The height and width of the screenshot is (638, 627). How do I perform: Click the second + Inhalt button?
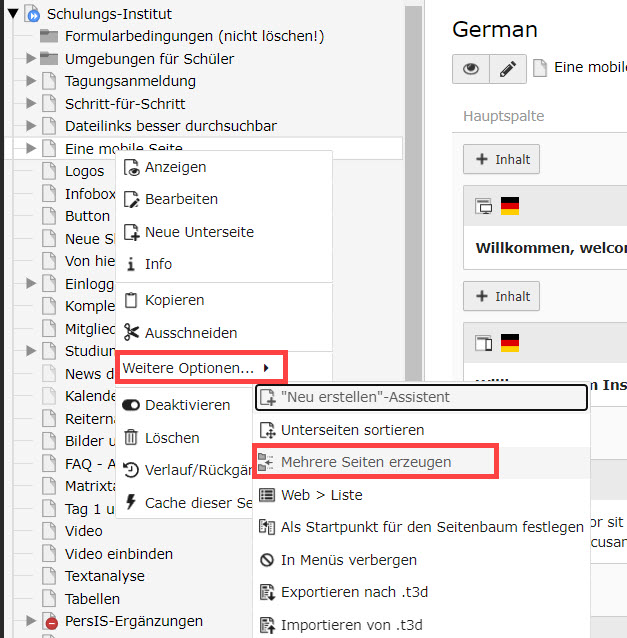pyautogui.click(x=501, y=296)
